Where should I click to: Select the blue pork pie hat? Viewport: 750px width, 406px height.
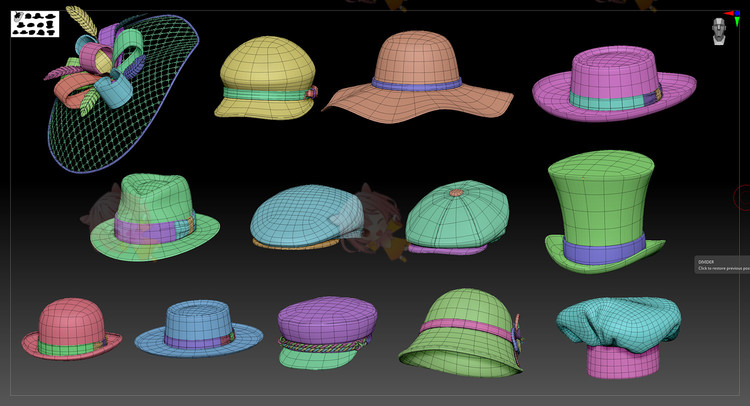pos(197,325)
